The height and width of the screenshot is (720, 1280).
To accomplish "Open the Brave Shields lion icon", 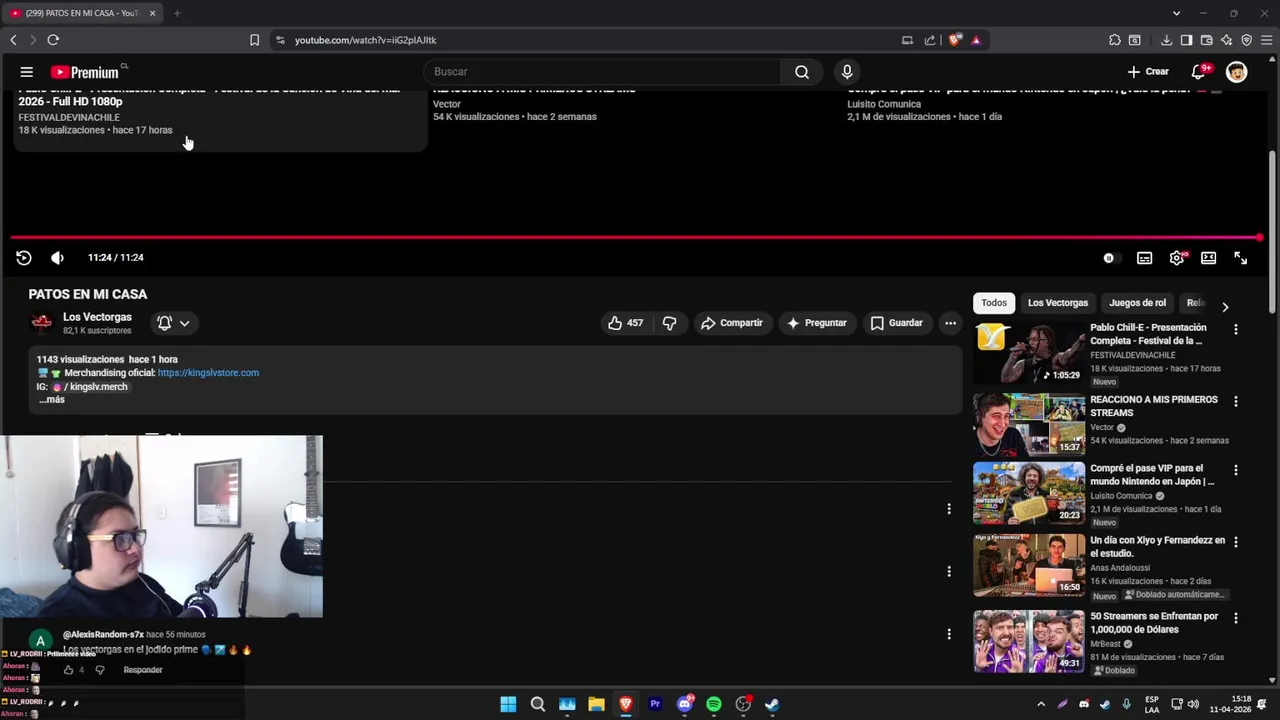I will [955, 40].
